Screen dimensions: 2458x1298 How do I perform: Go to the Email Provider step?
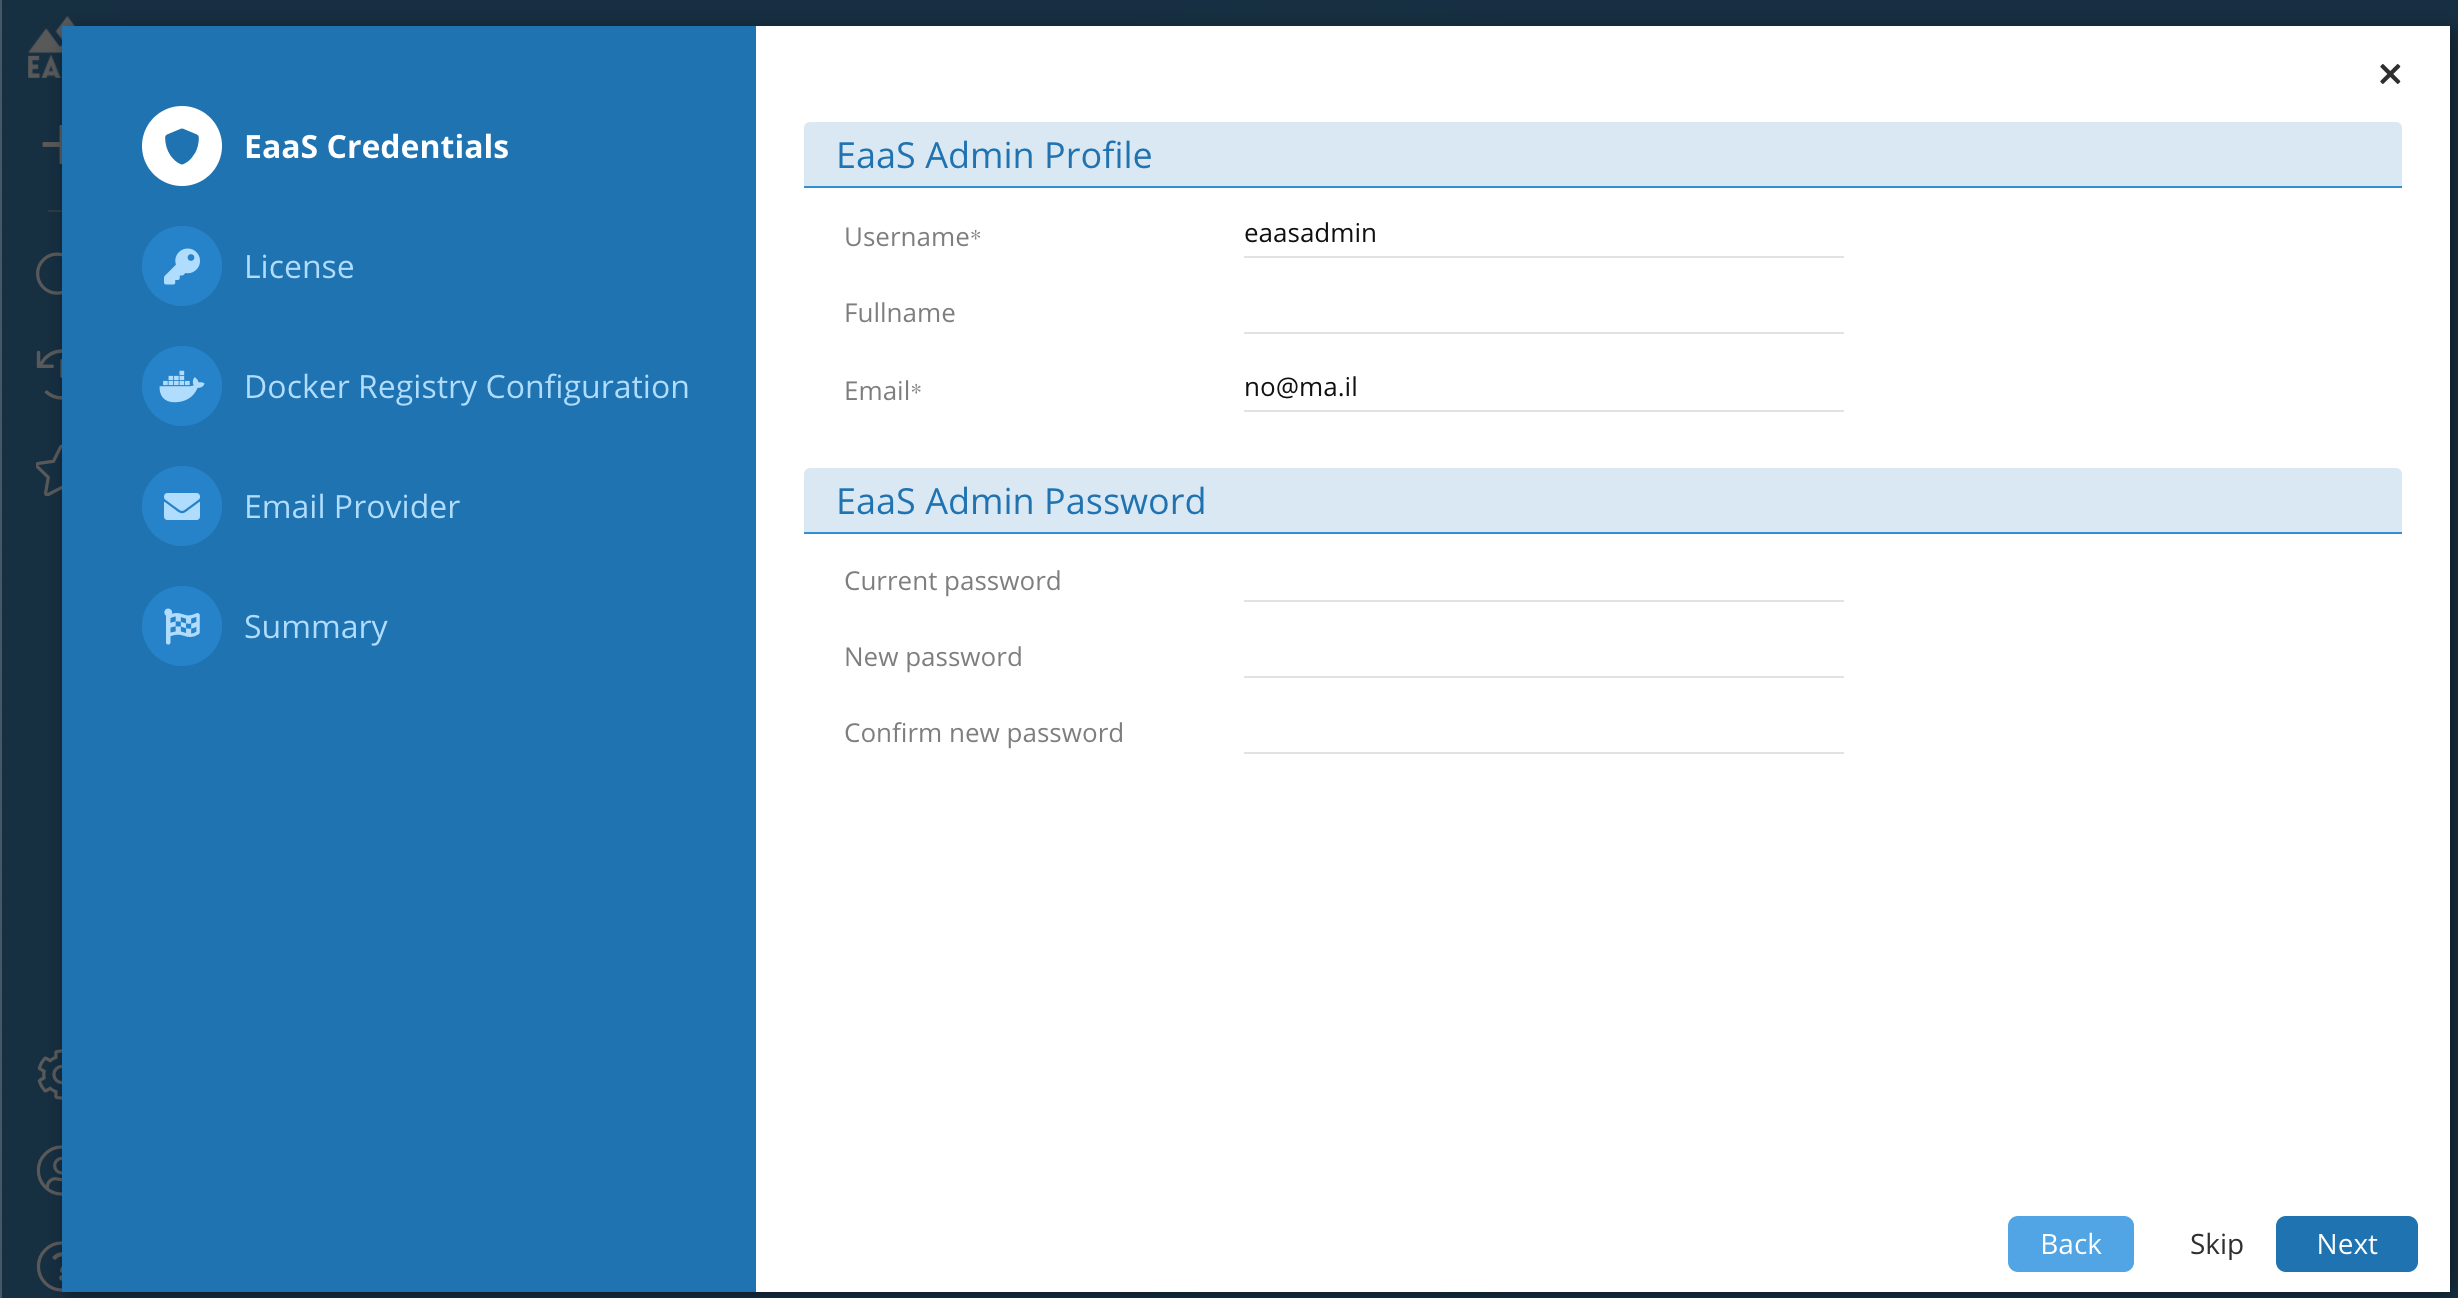tap(352, 507)
